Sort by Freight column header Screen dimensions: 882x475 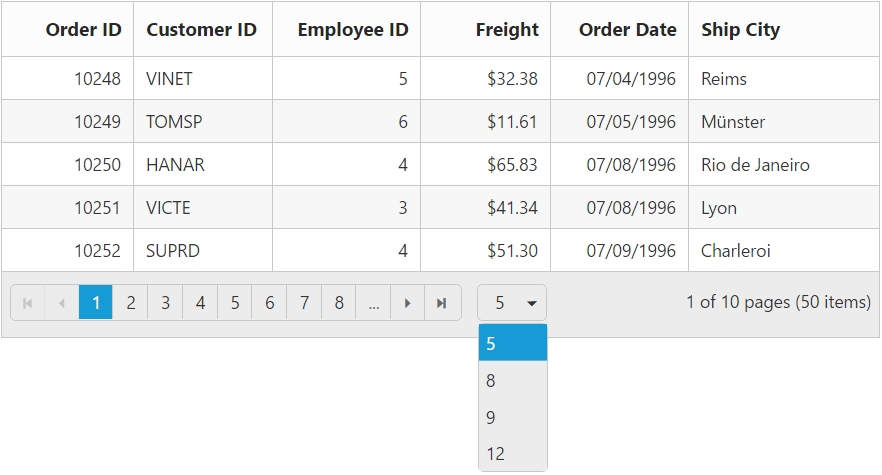click(x=507, y=30)
